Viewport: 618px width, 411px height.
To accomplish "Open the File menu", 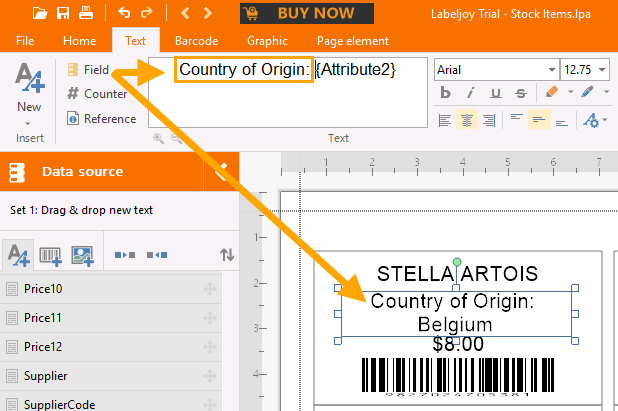I will 25,41.
